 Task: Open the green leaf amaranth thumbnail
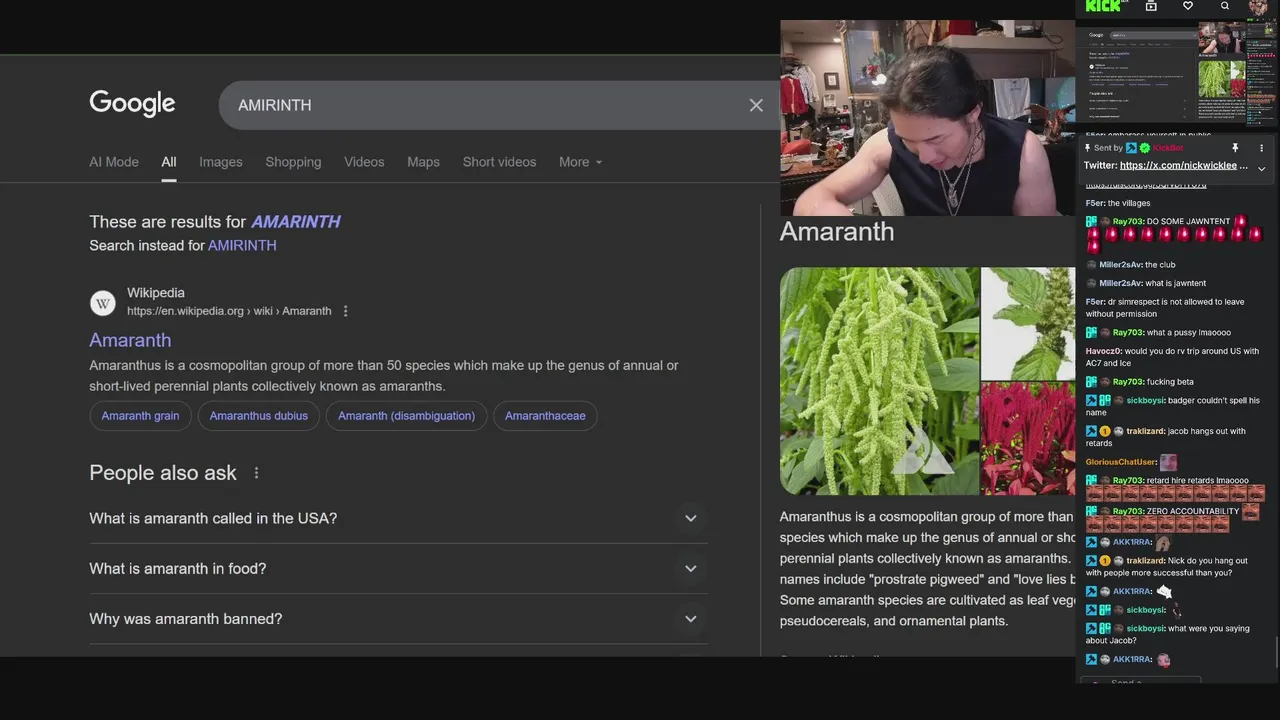click(1028, 323)
